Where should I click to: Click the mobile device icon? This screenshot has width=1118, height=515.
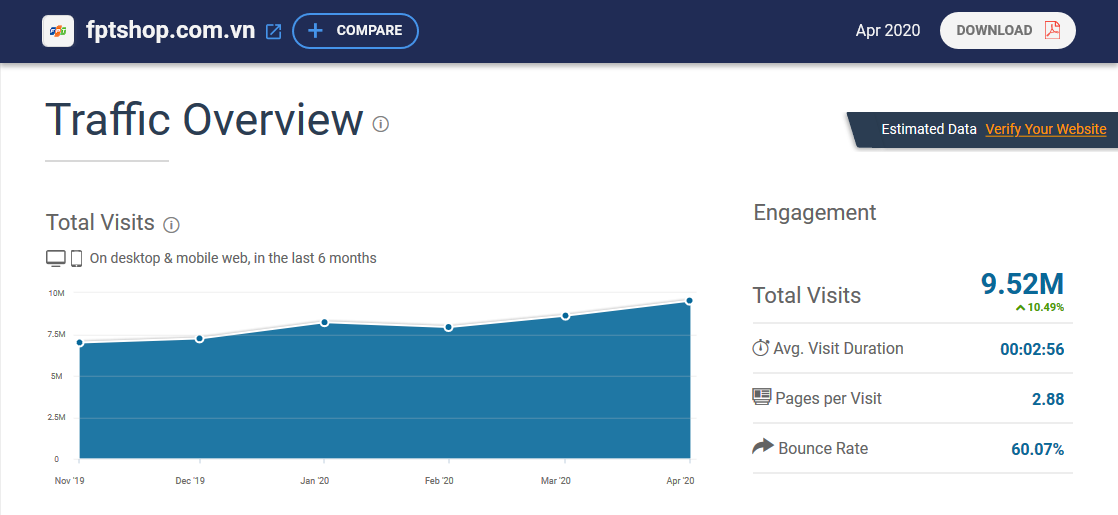[x=76, y=258]
